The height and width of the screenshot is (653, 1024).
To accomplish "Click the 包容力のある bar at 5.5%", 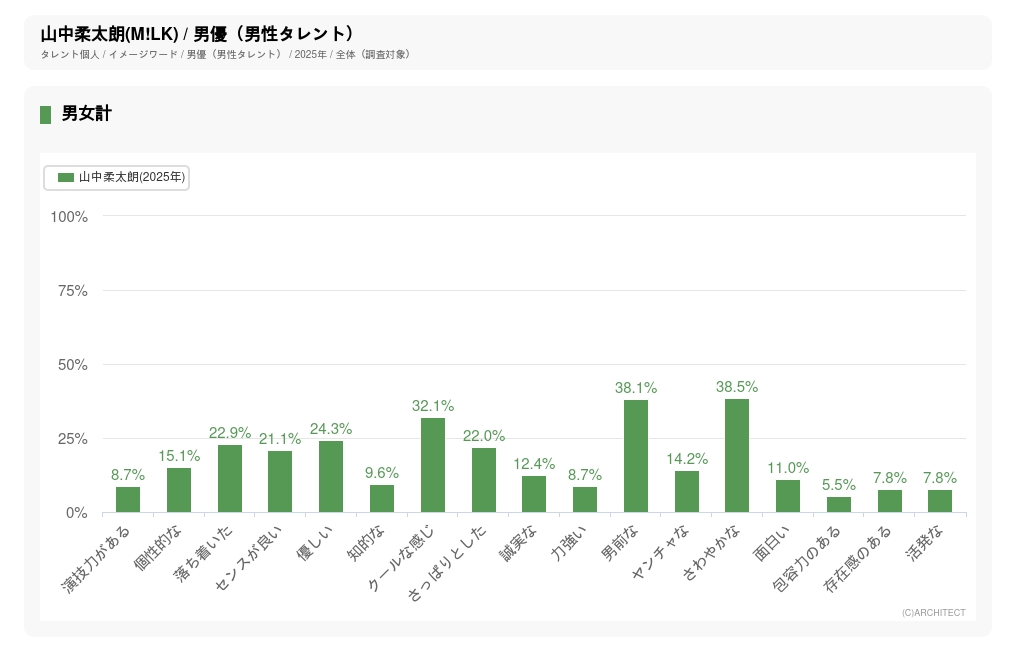I will (839, 505).
